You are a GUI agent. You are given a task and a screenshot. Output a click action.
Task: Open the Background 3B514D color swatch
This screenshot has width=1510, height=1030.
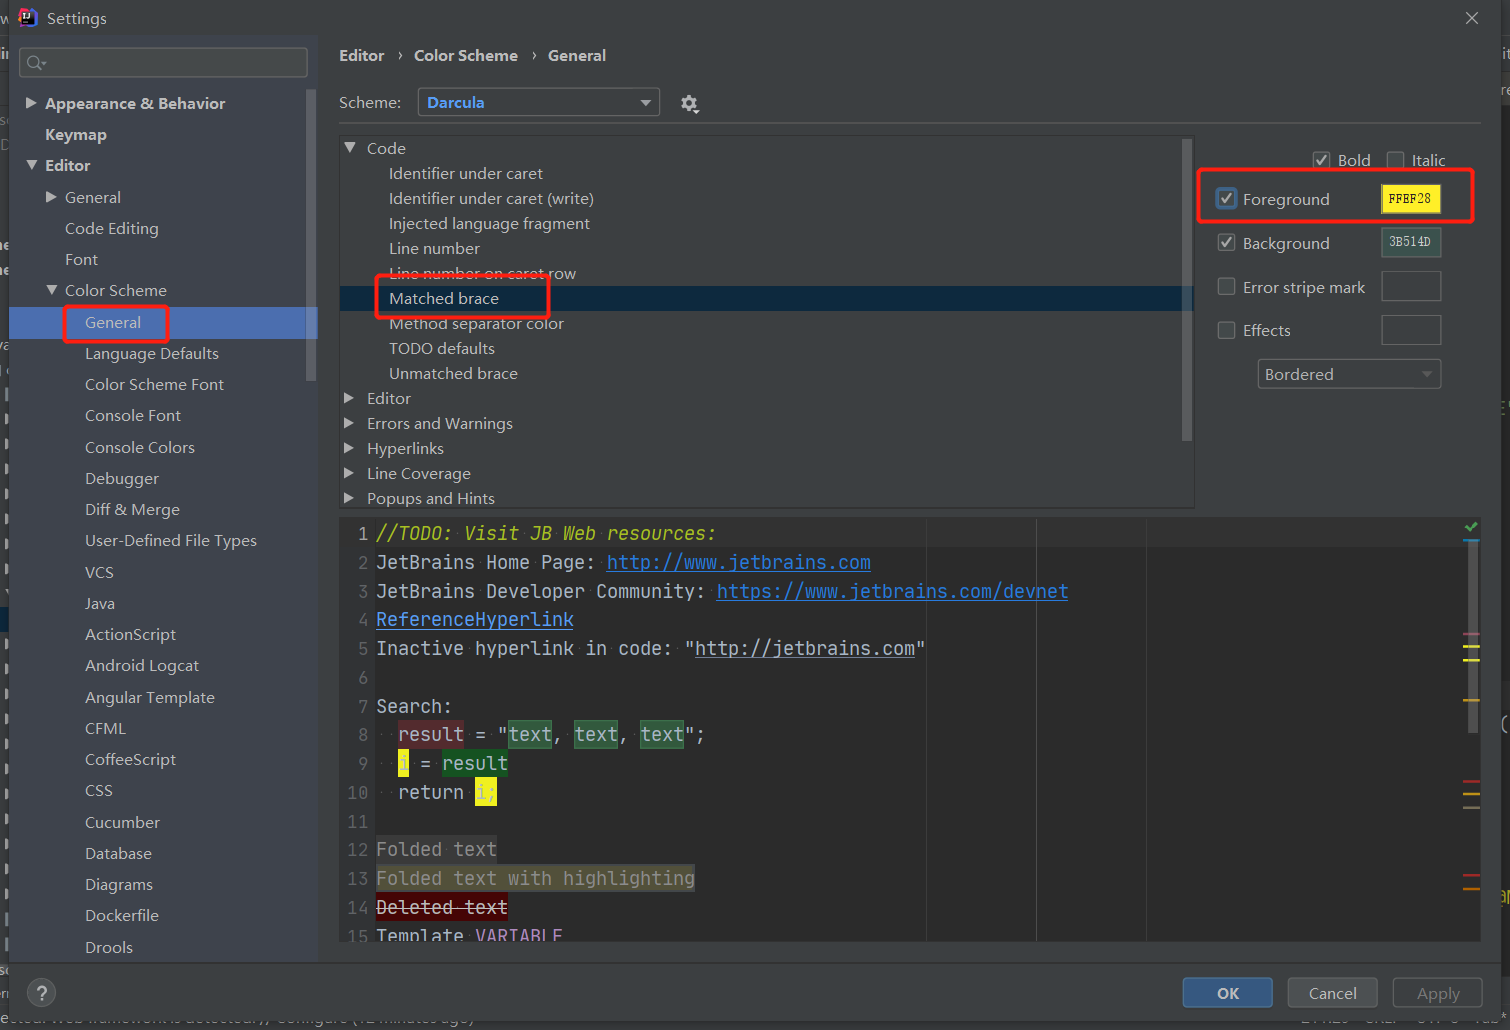point(1411,242)
